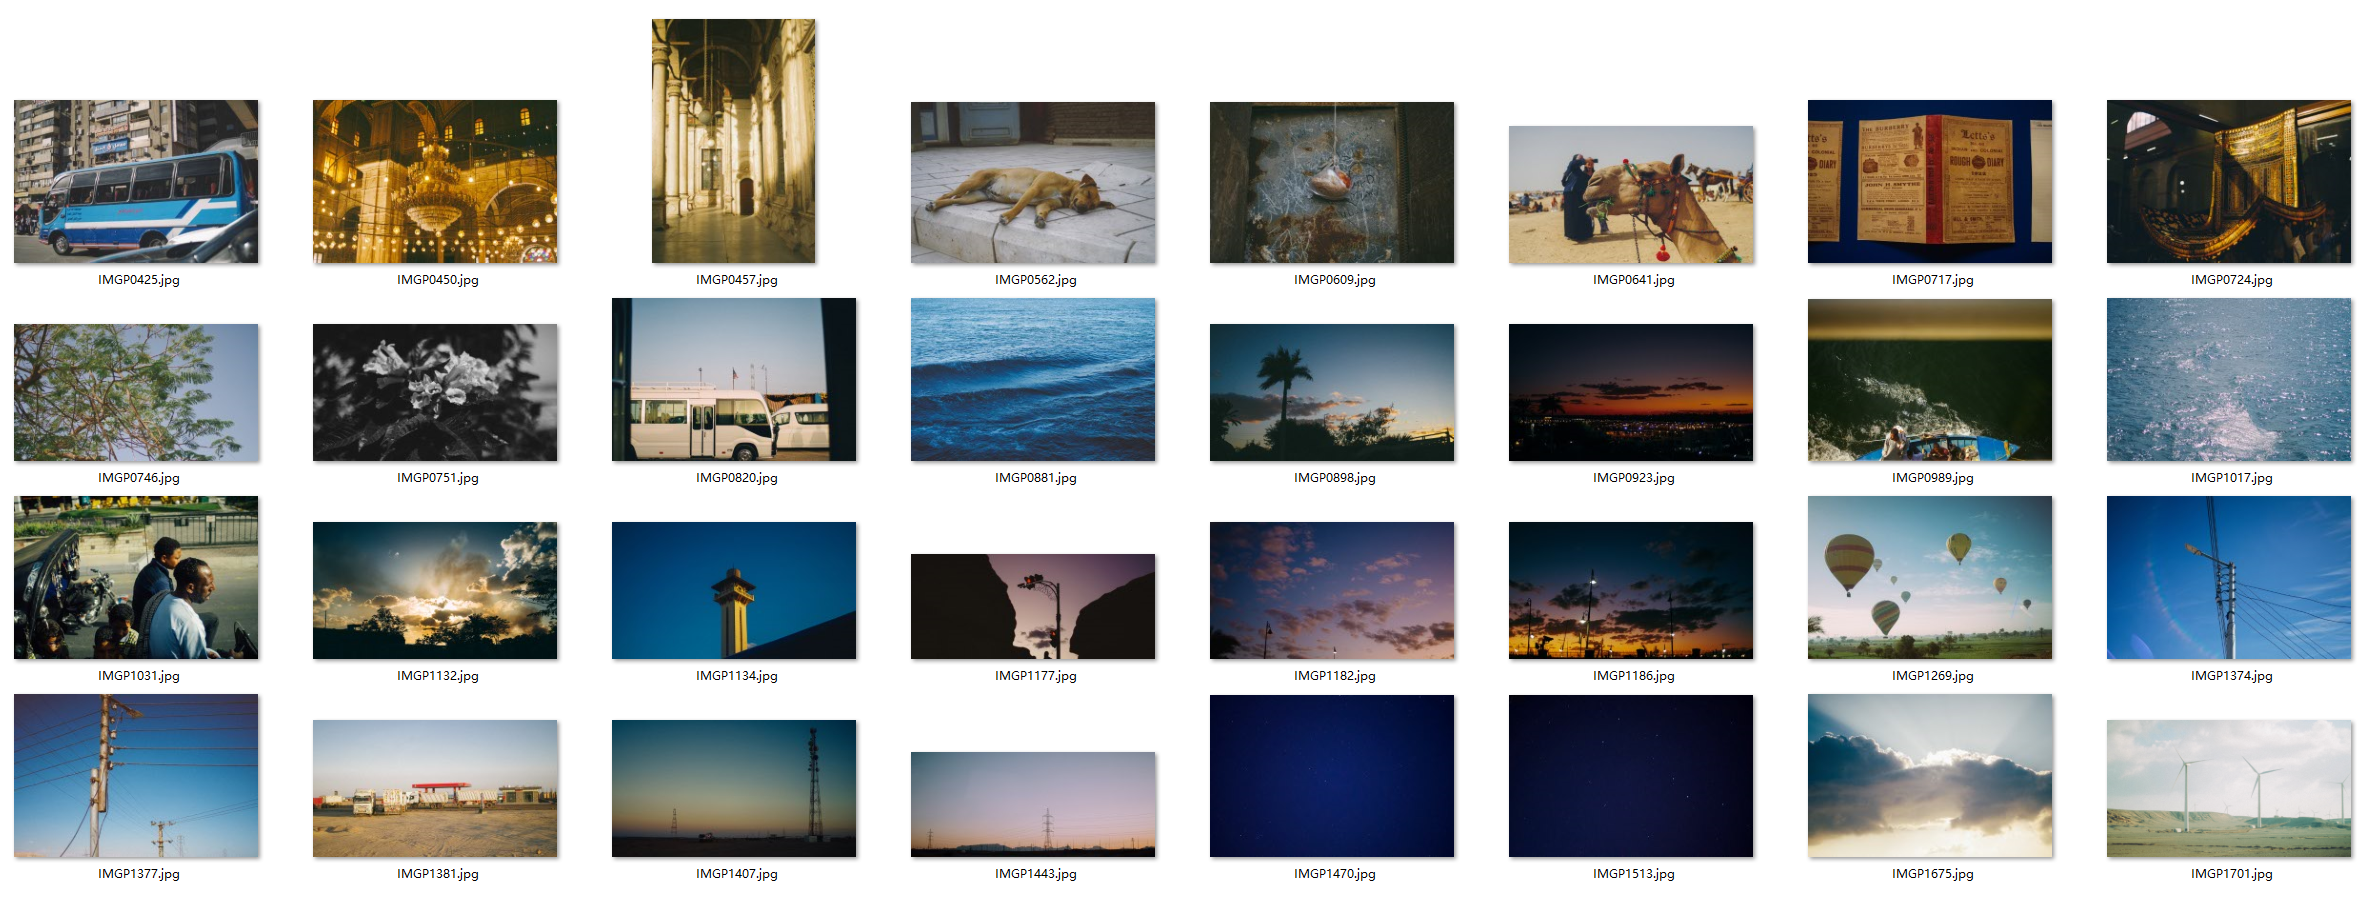This screenshot has height=920, width=2376.
Task: Click the IMGP0881.jpg file name
Action: [1036, 478]
